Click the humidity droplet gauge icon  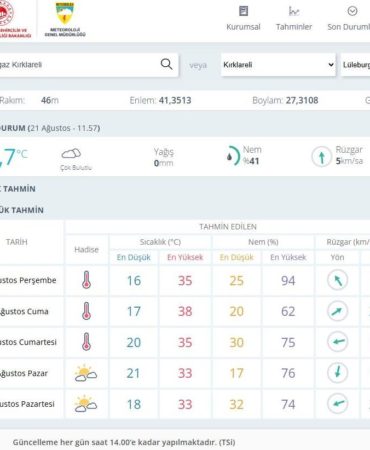pos(233,156)
